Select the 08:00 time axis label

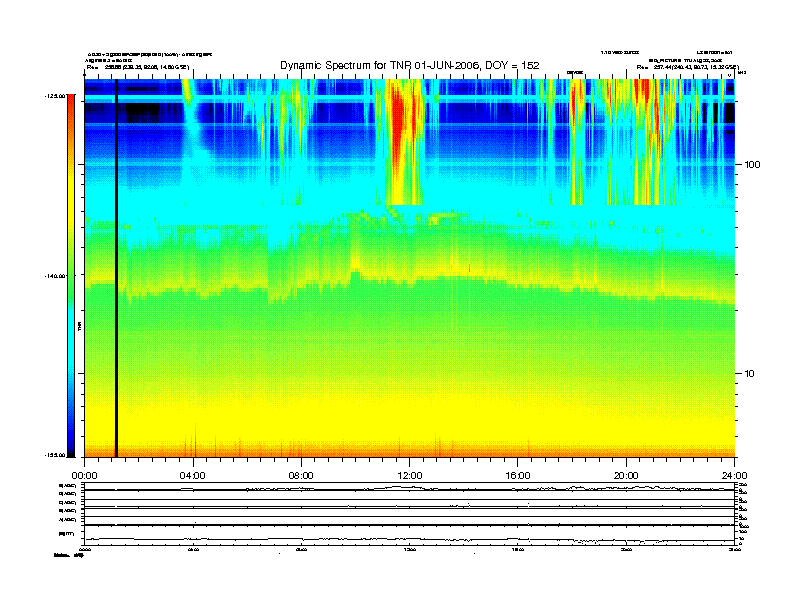click(301, 476)
